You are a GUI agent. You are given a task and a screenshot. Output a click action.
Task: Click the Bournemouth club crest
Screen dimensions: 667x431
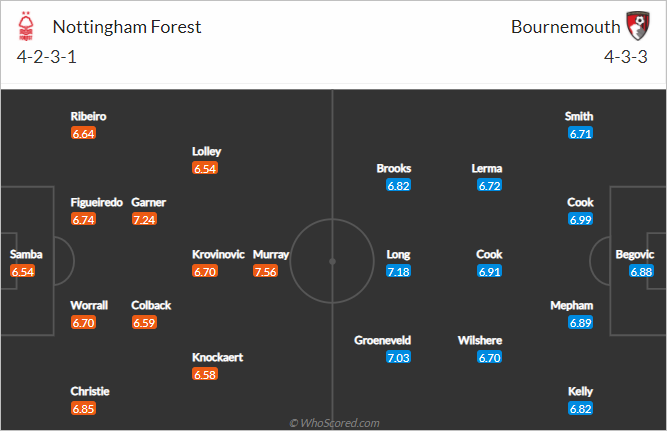638,26
